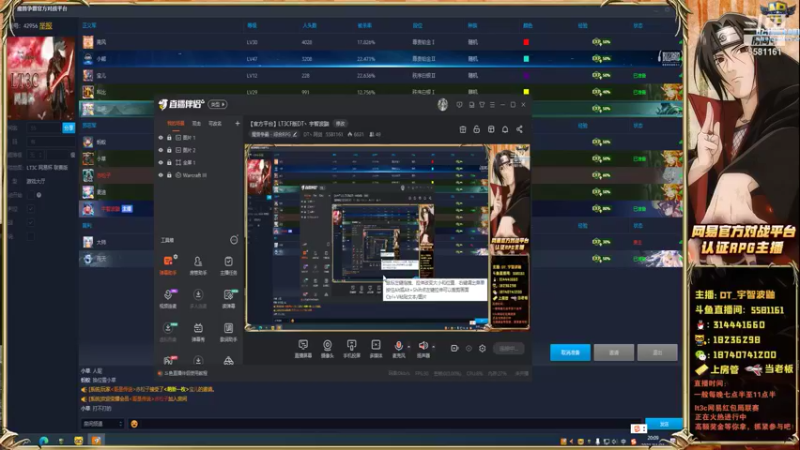This screenshot has height=450, width=800.
Task: Click the orange app icon in taskbar
Action: 96,440
